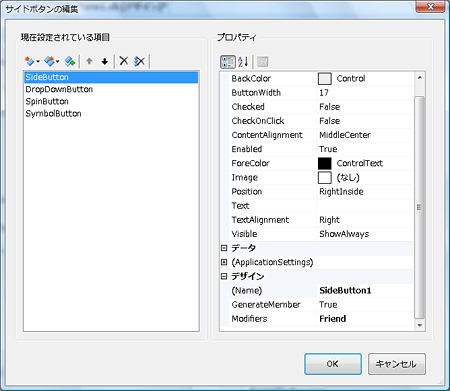
Task: Close the サイドボタンの編集 dialog
Action: [430, 7]
